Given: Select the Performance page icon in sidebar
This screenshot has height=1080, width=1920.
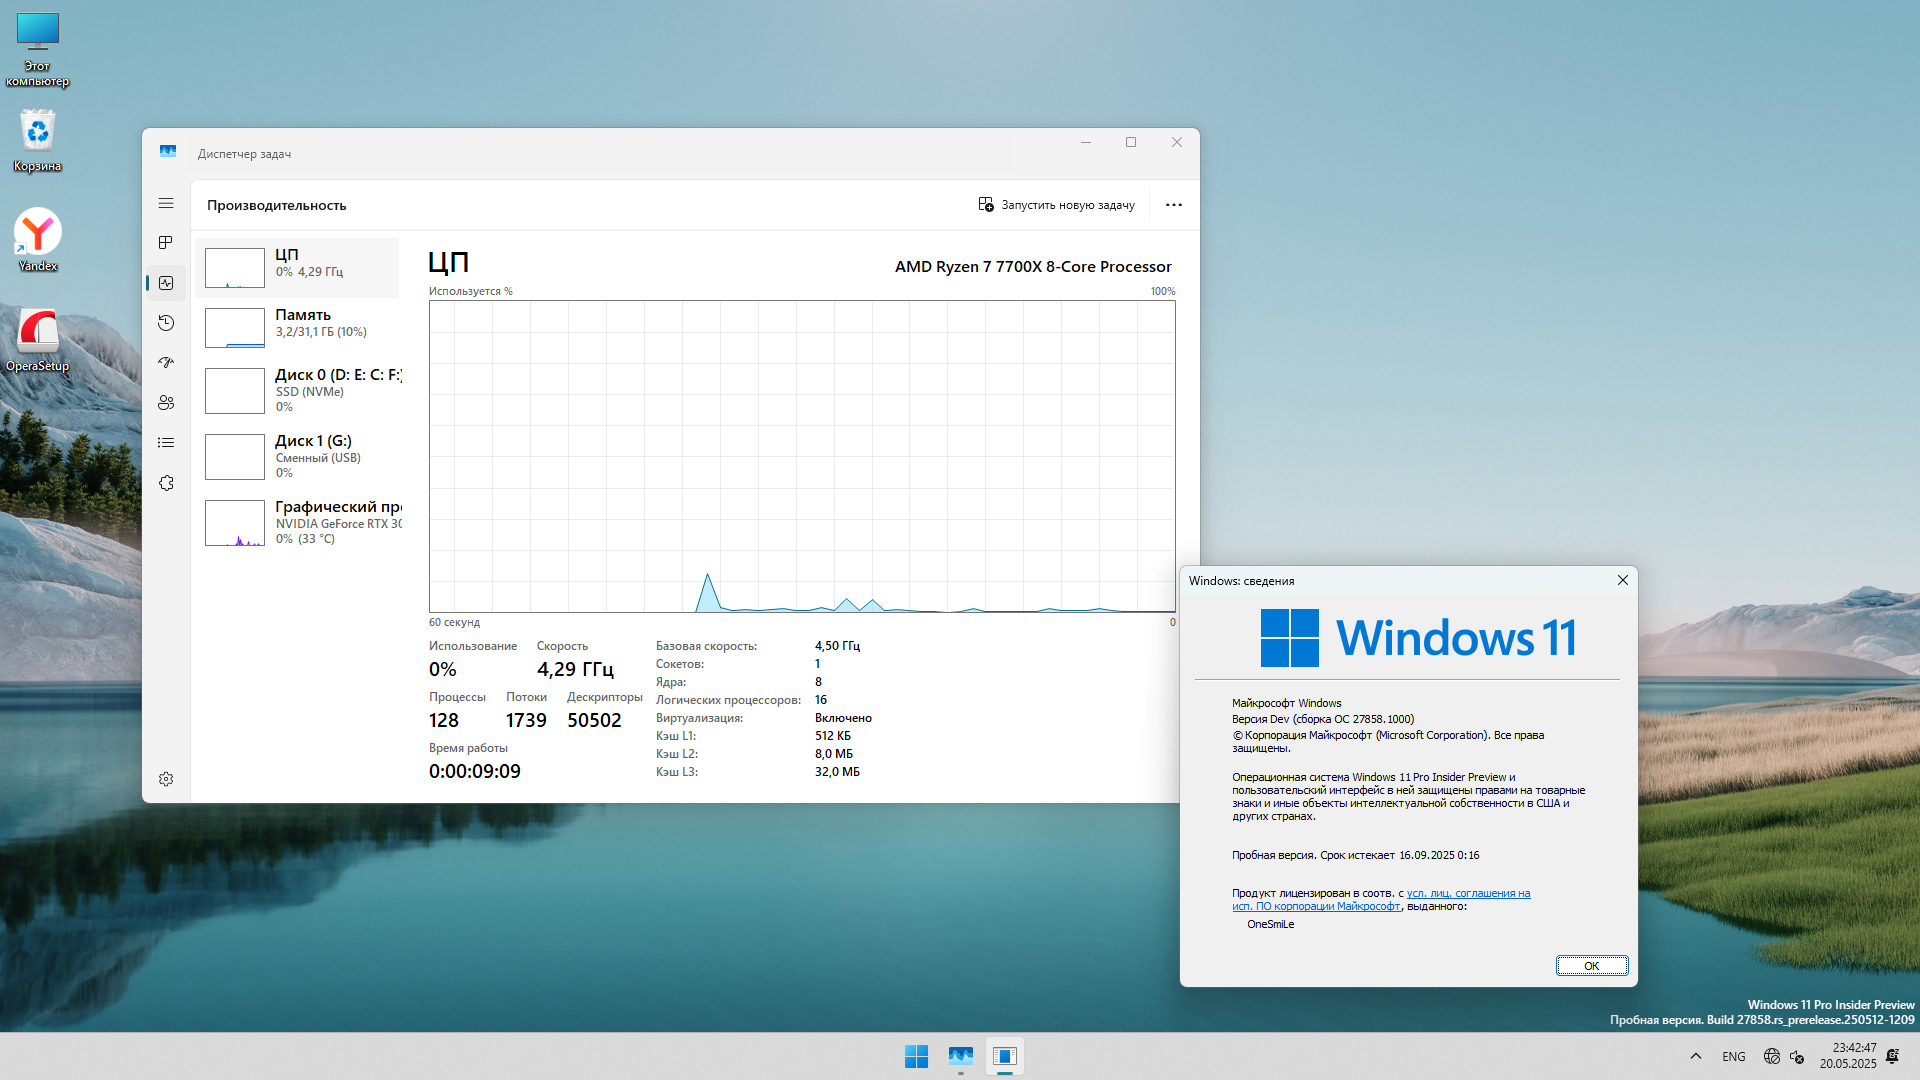Looking at the screenshot, I should (166, 283).
